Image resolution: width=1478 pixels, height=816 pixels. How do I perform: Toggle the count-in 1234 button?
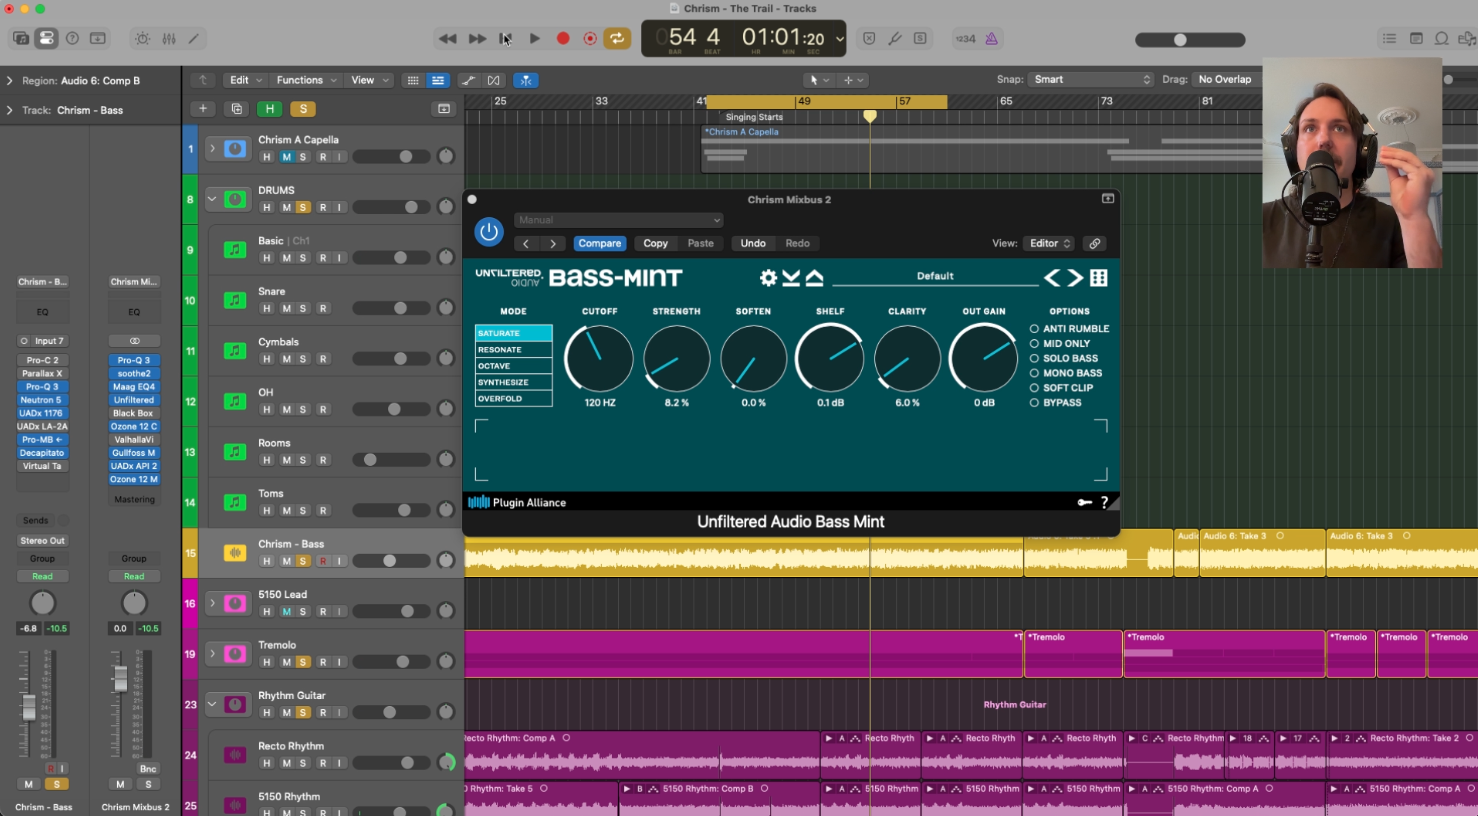[965, 39]
